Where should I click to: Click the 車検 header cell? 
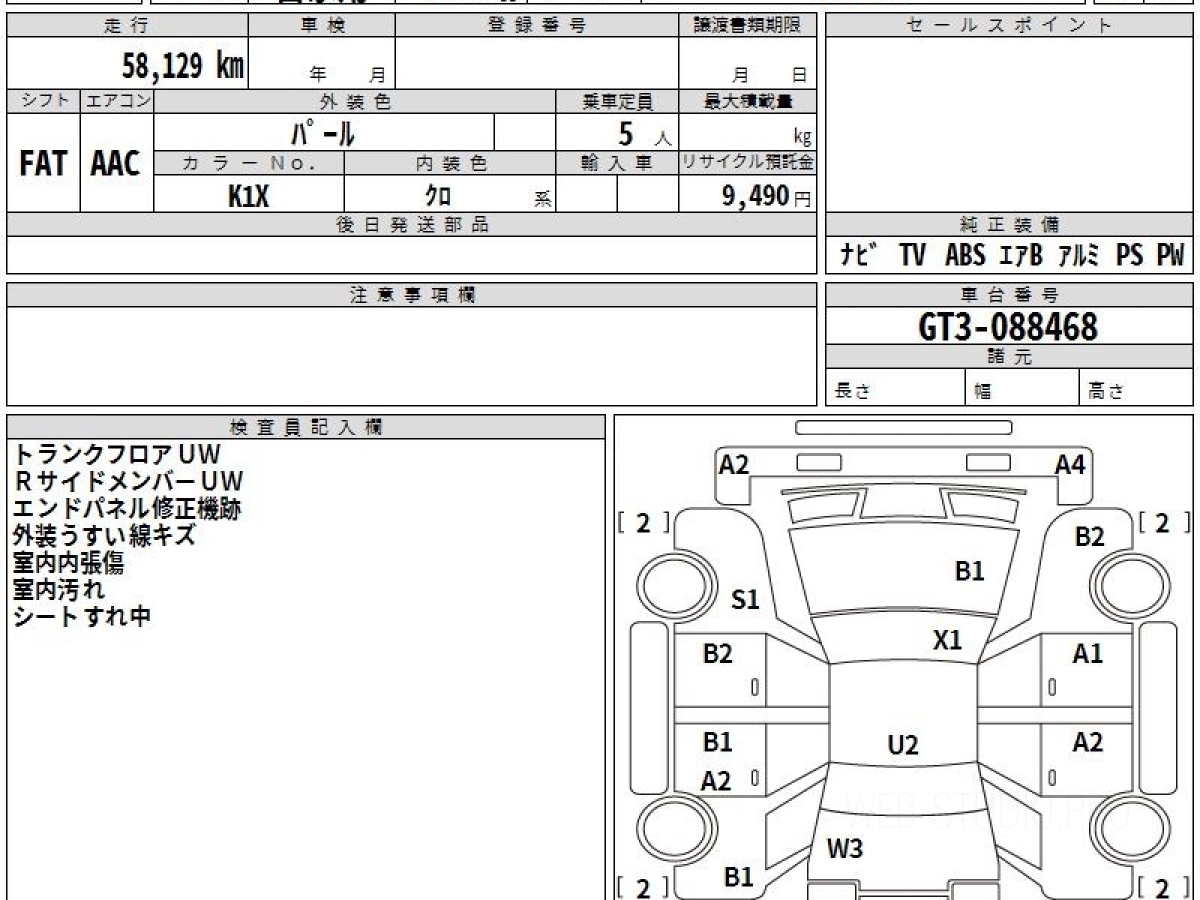(x=322, y=26)
